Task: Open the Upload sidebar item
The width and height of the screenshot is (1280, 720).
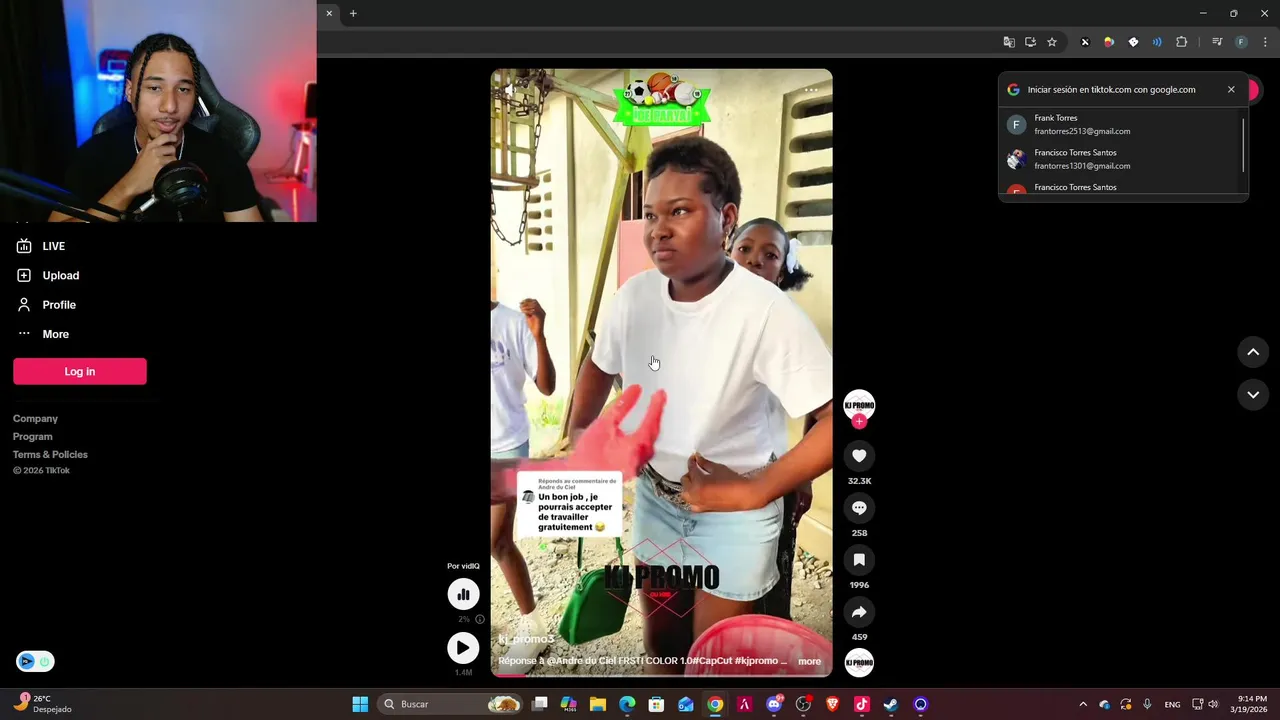Action: click(x=48, y=275)
